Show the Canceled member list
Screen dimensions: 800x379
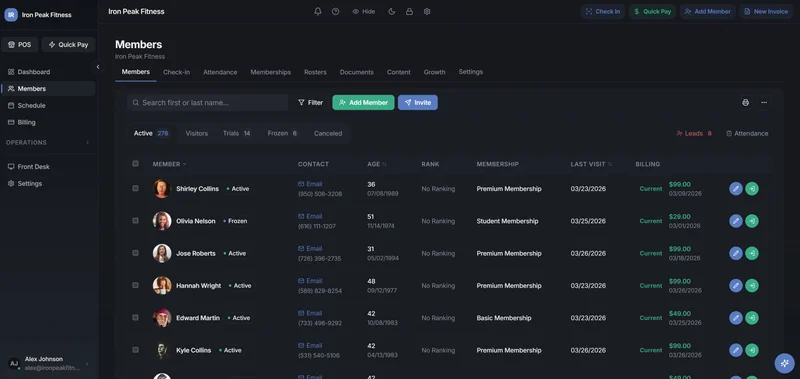pyautogui.click(x=328, y=133)
